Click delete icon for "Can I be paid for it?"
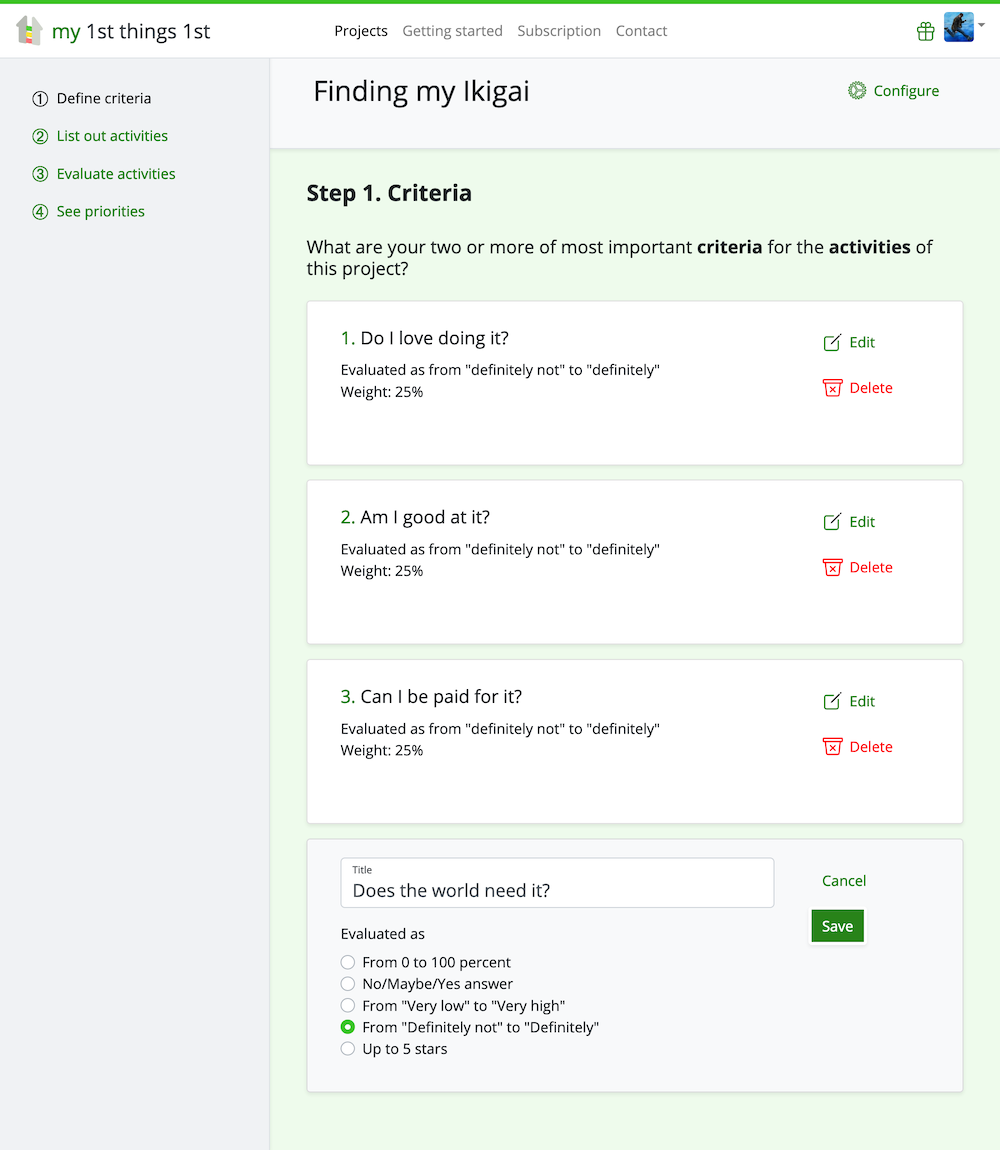The width and height of the screenshot is (1000, 1150). 832,747
